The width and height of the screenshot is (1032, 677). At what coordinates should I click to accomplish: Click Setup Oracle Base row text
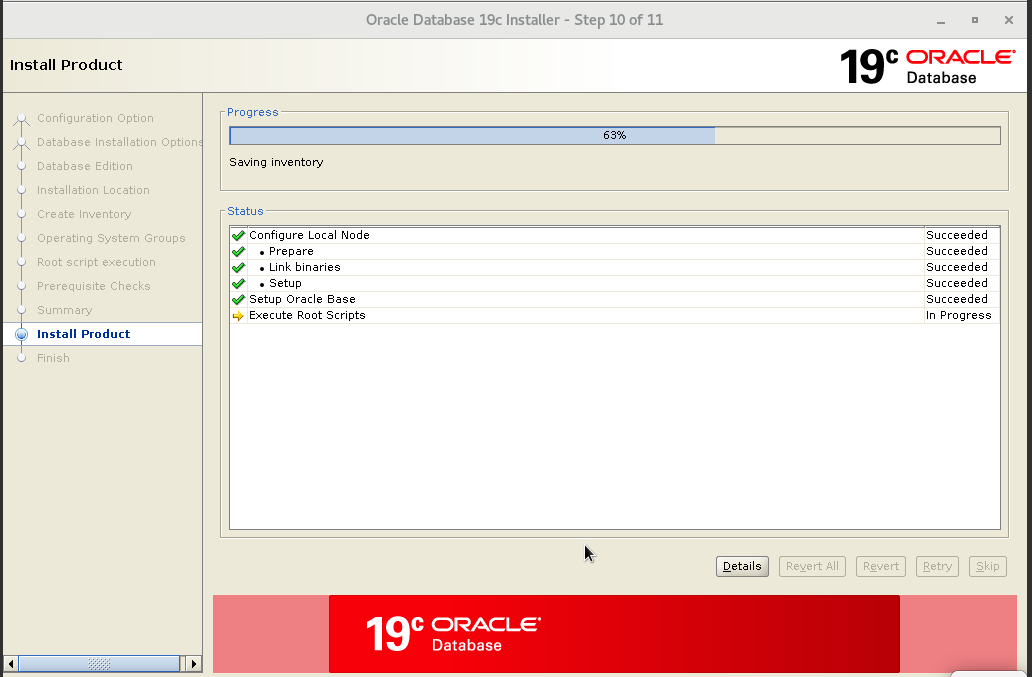[x=302, y=299]
